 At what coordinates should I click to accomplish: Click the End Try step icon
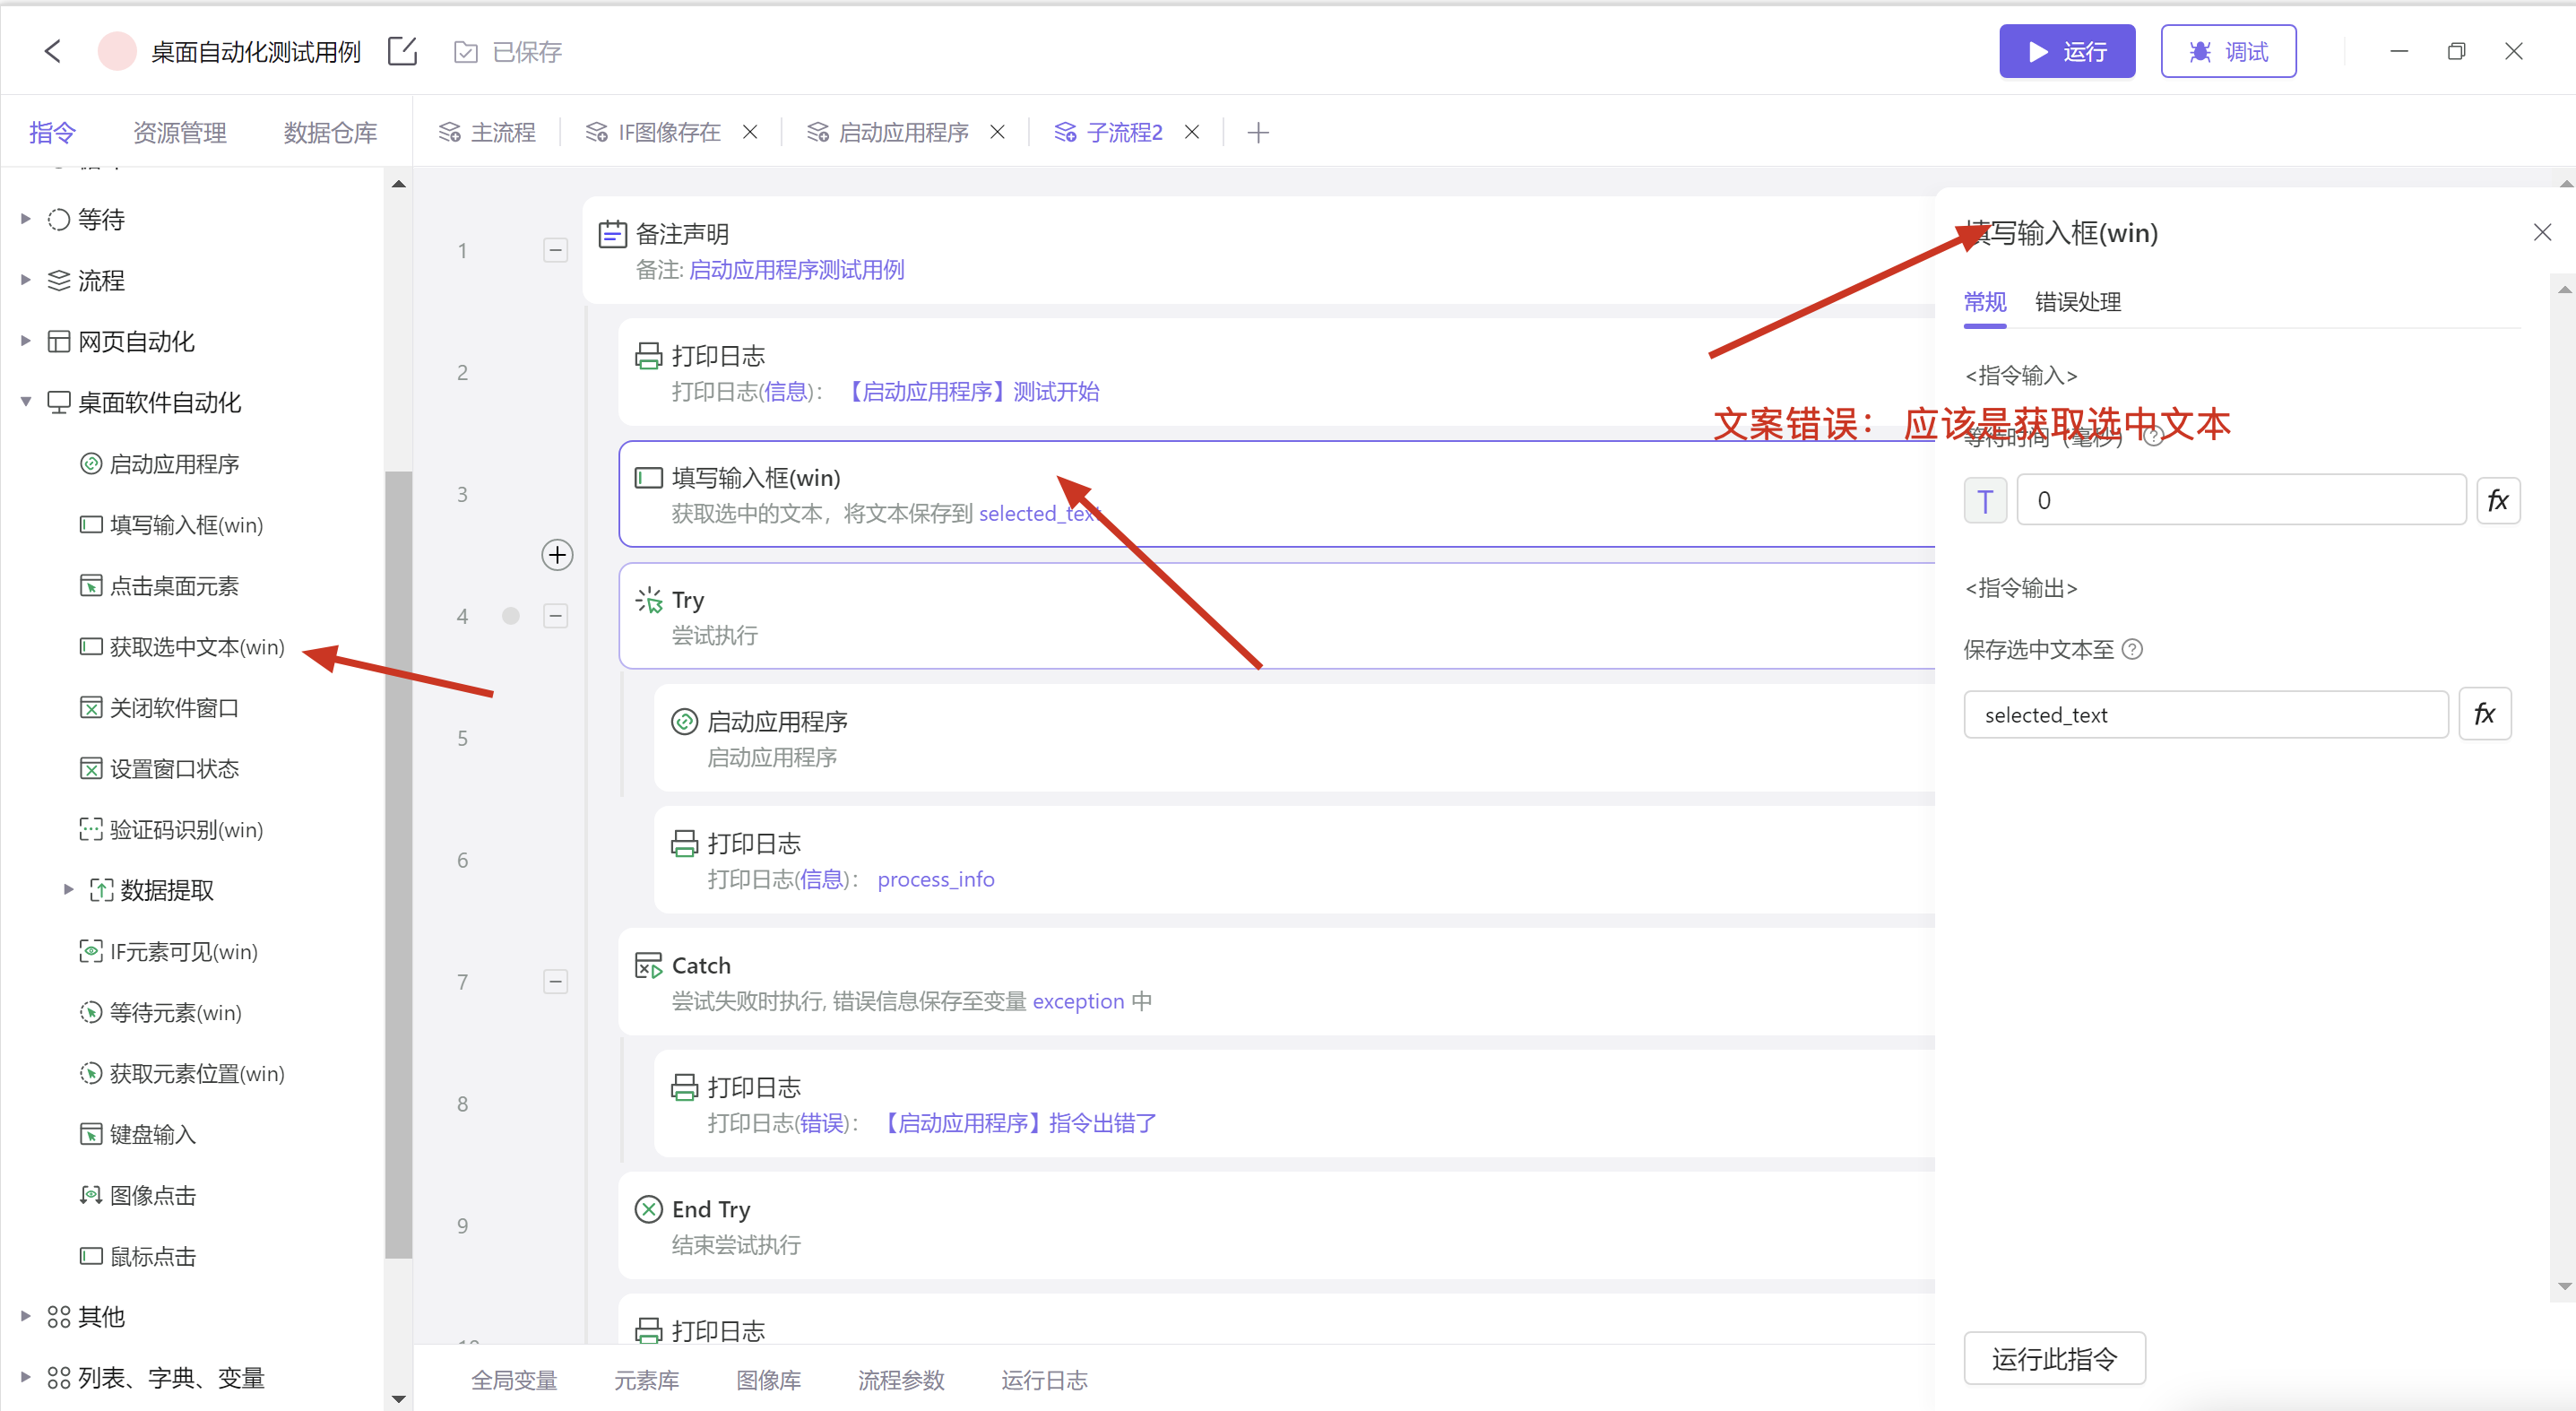click(648, 1209)
